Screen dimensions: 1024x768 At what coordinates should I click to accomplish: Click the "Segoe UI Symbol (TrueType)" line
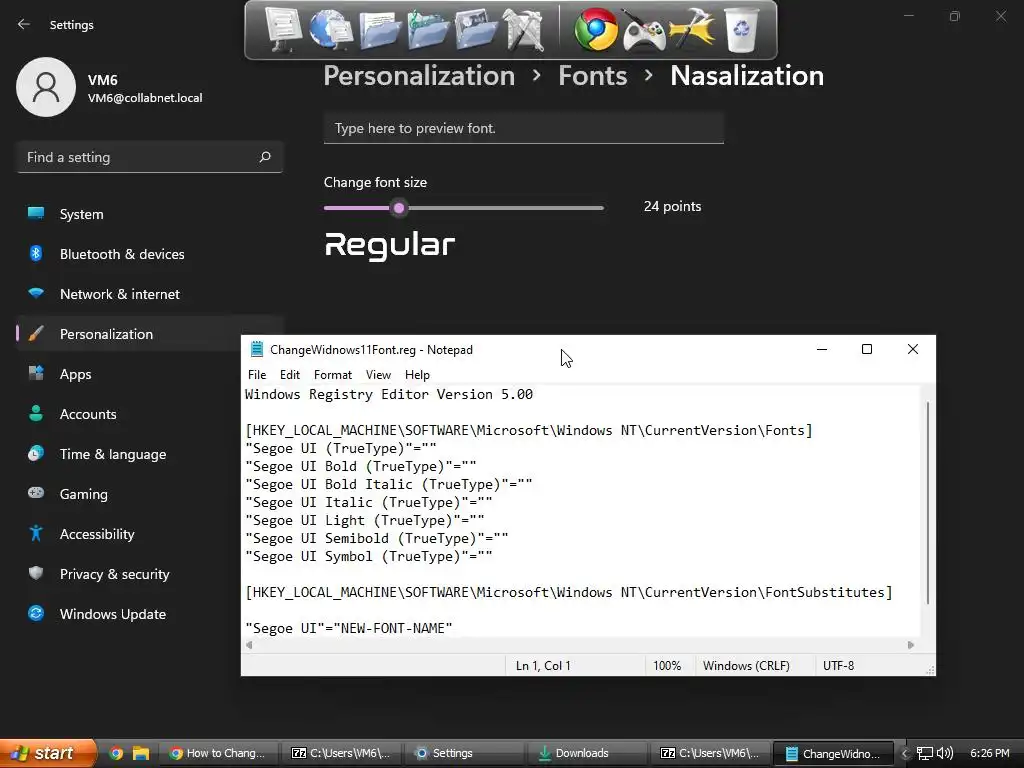click(369, 556)
